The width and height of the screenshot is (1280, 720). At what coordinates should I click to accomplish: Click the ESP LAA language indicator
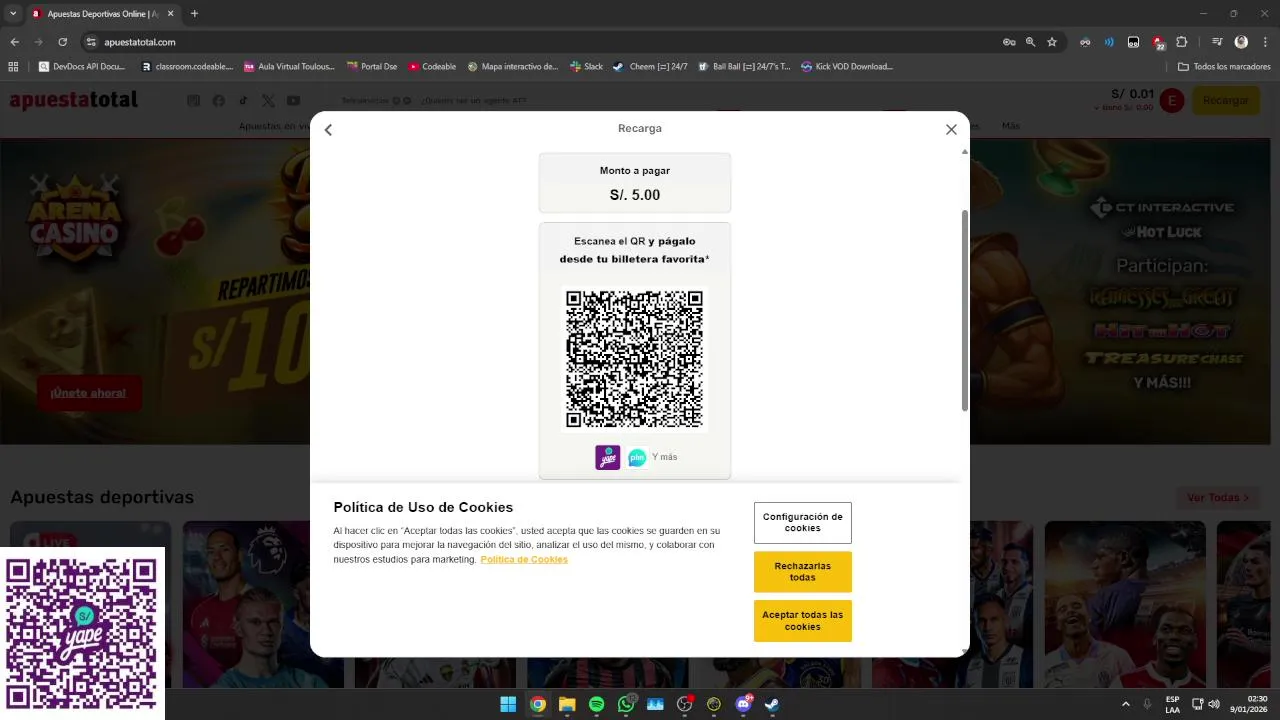1172,704
